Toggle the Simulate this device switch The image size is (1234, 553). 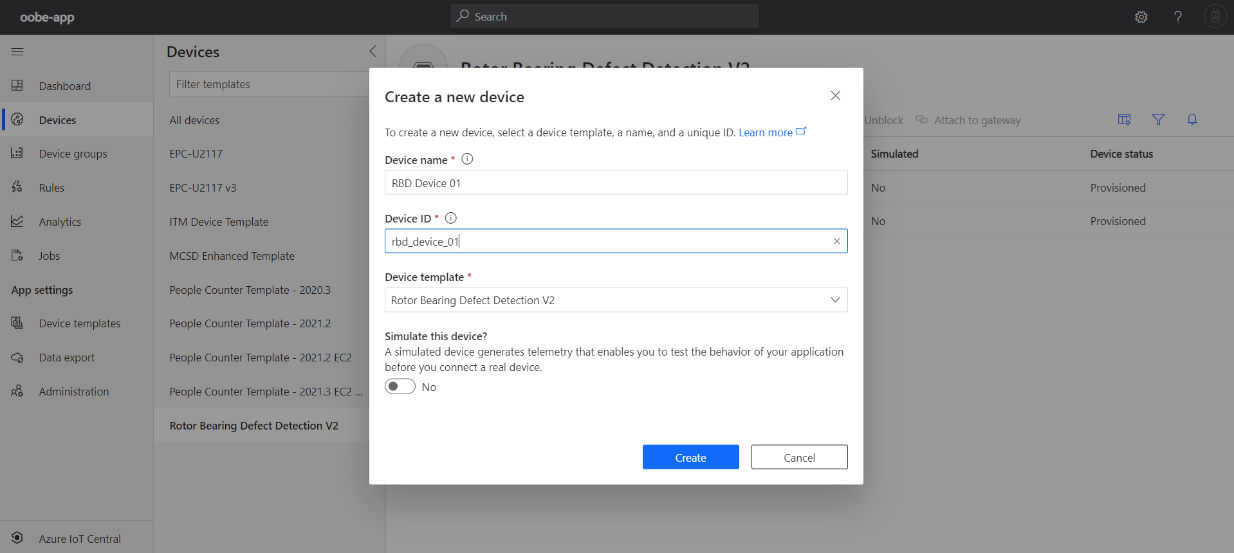(x=400, y=387)
